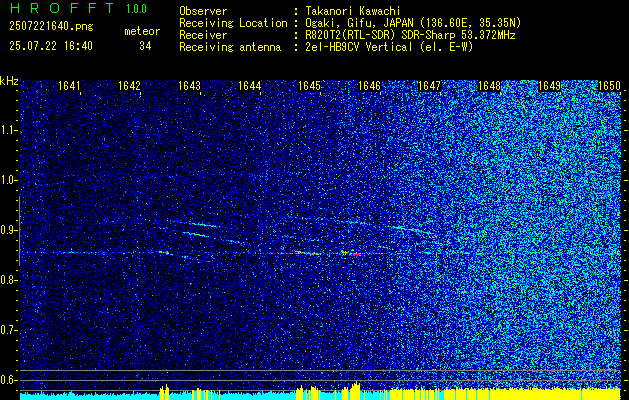Screen dimensions: 629x400
Task: Click the 1649 time axis marker
Action: (550, 86)
